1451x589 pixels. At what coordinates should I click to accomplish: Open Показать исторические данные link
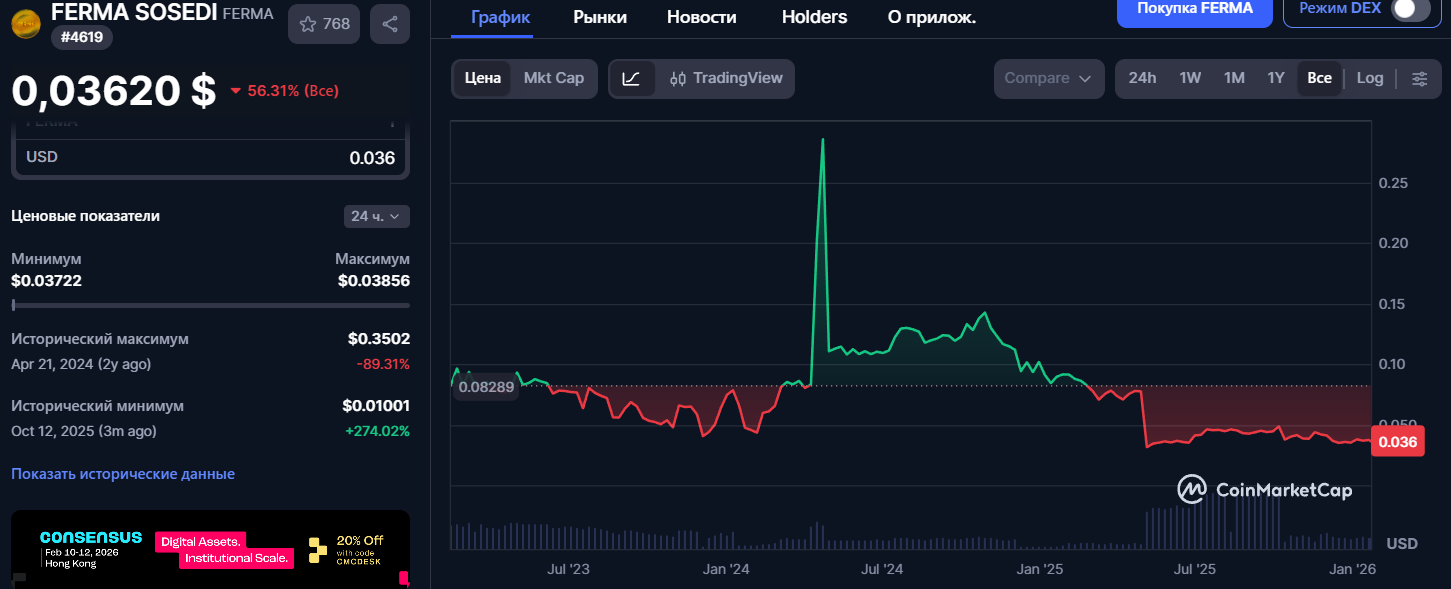123,474
